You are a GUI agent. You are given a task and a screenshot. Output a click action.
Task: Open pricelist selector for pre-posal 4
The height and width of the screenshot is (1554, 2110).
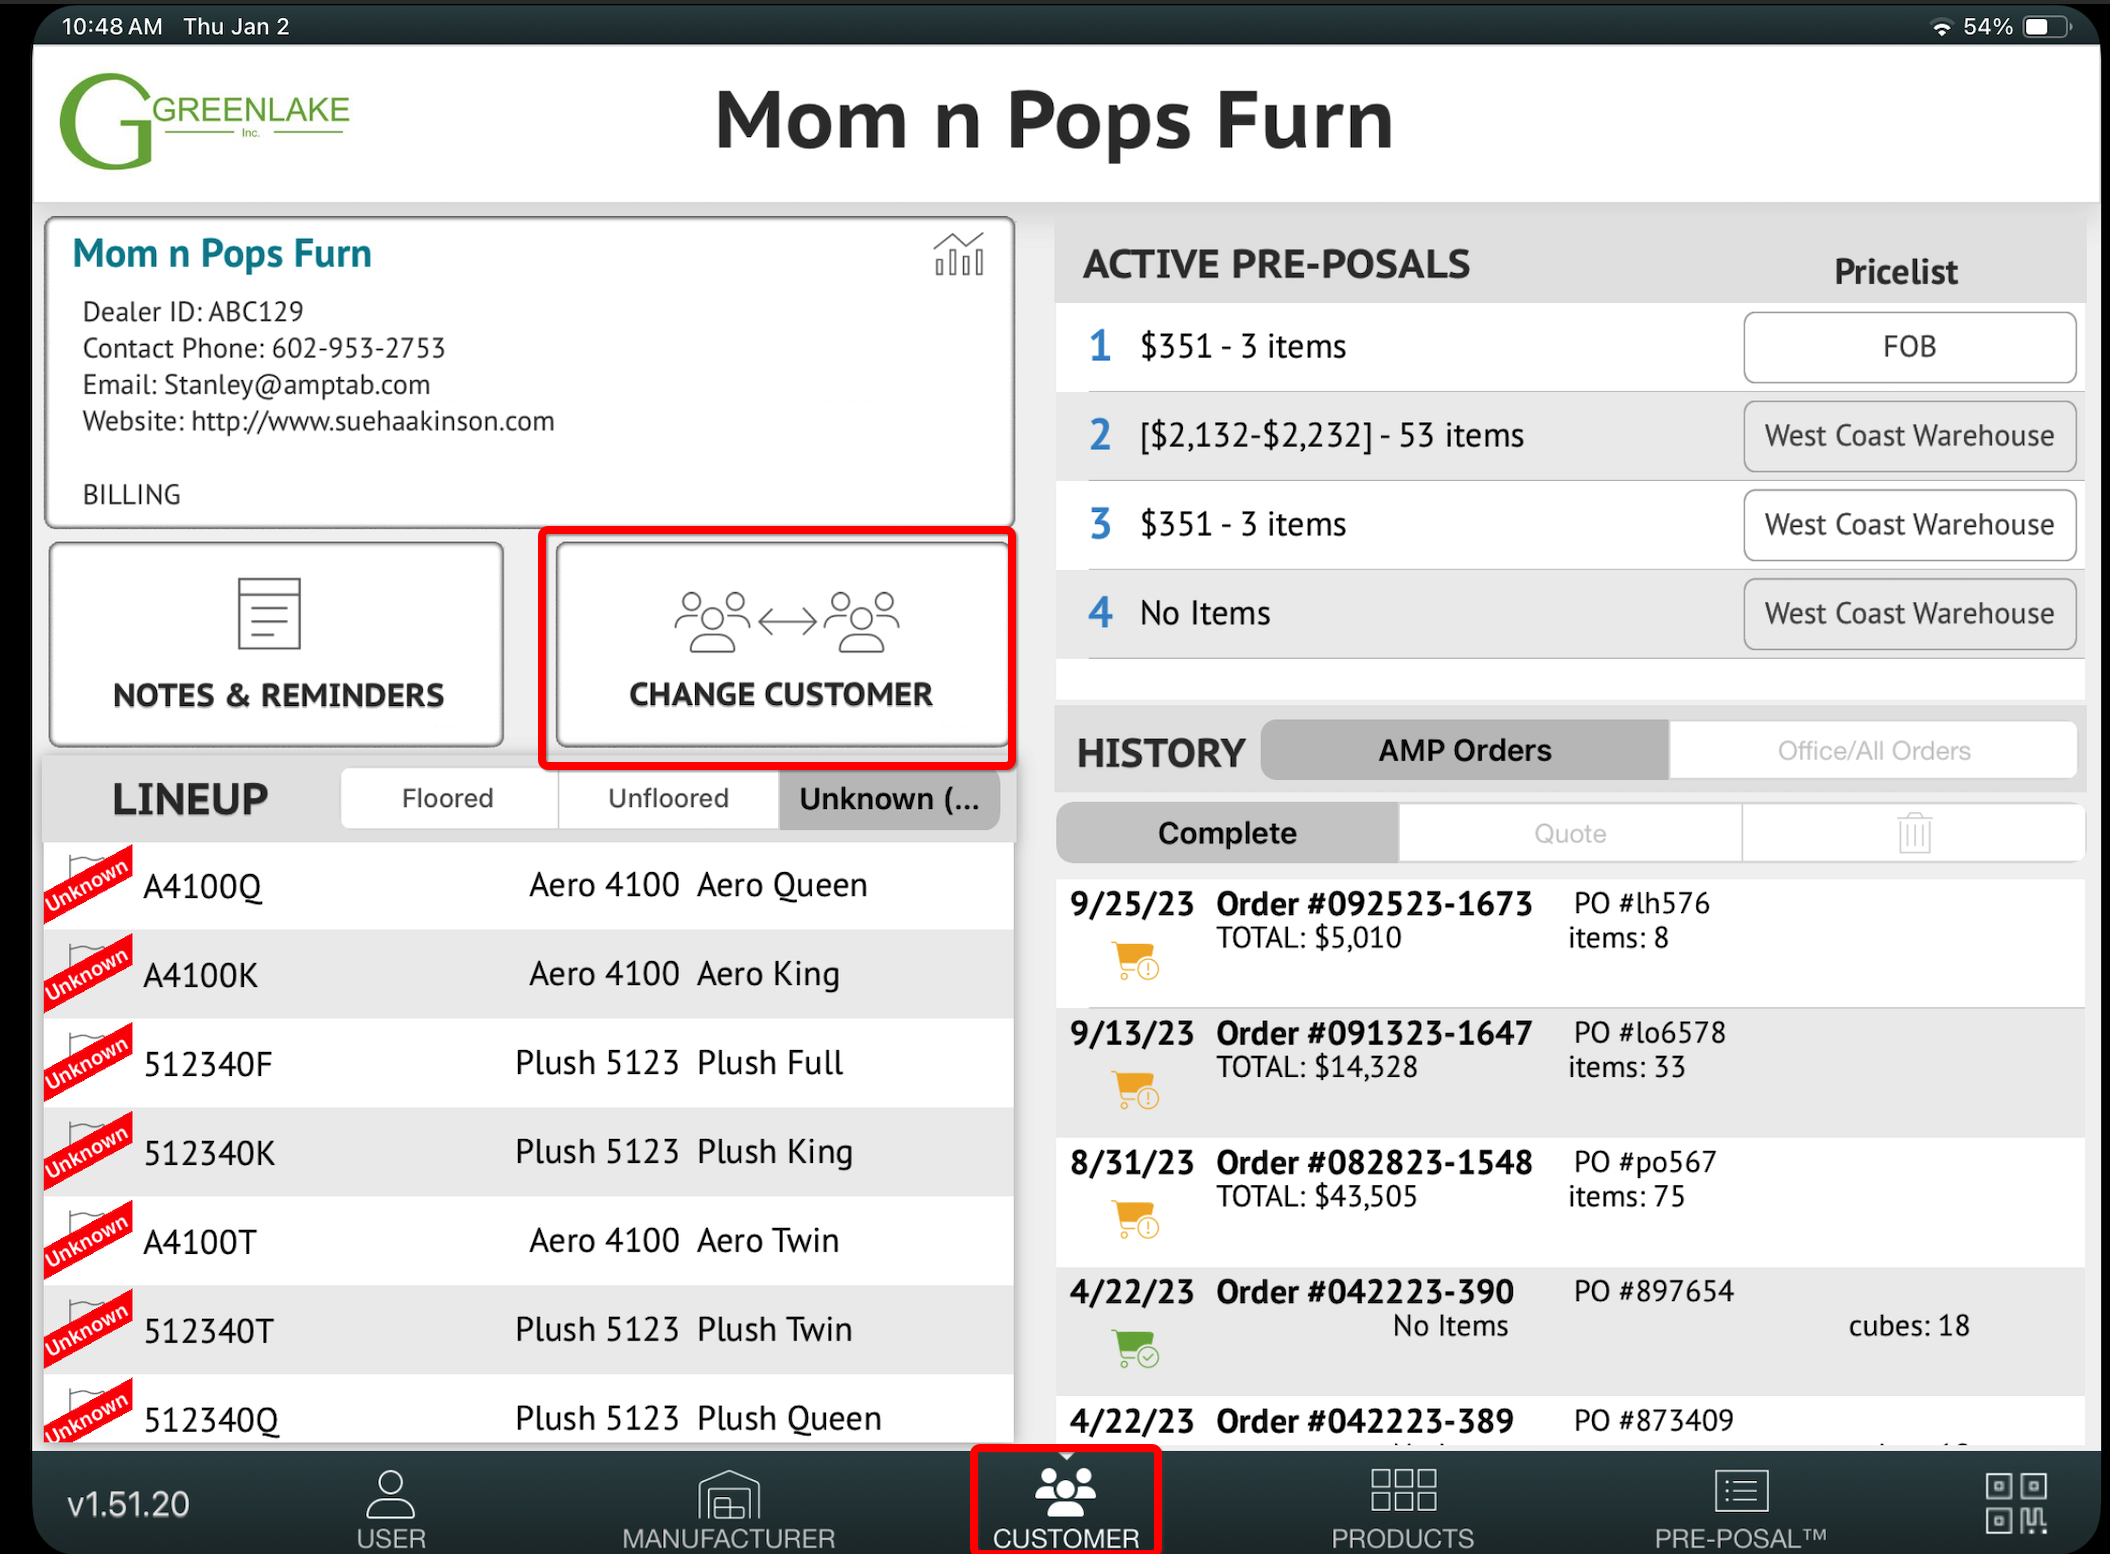1908,614
